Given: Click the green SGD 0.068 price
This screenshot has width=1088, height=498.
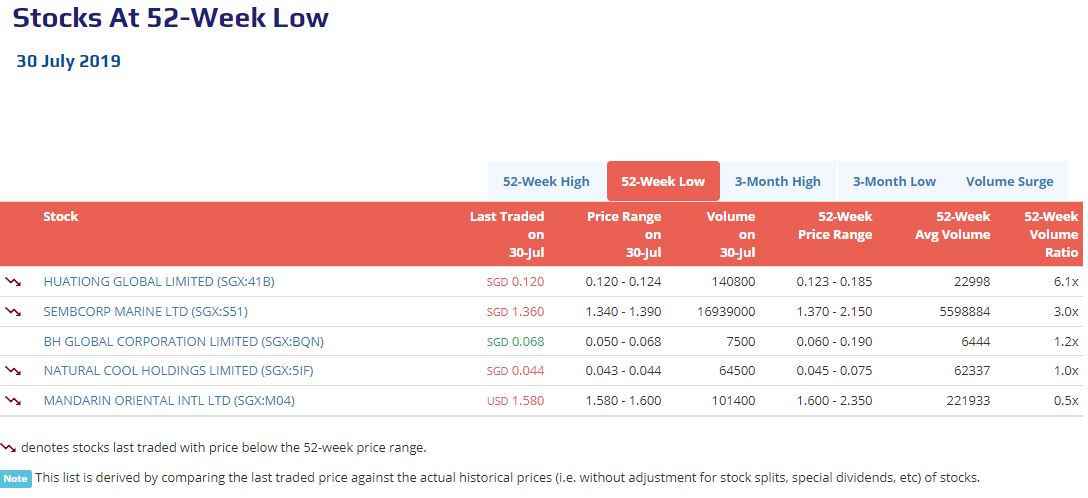Looking at the screenshot, I should [x=516, y=341].
